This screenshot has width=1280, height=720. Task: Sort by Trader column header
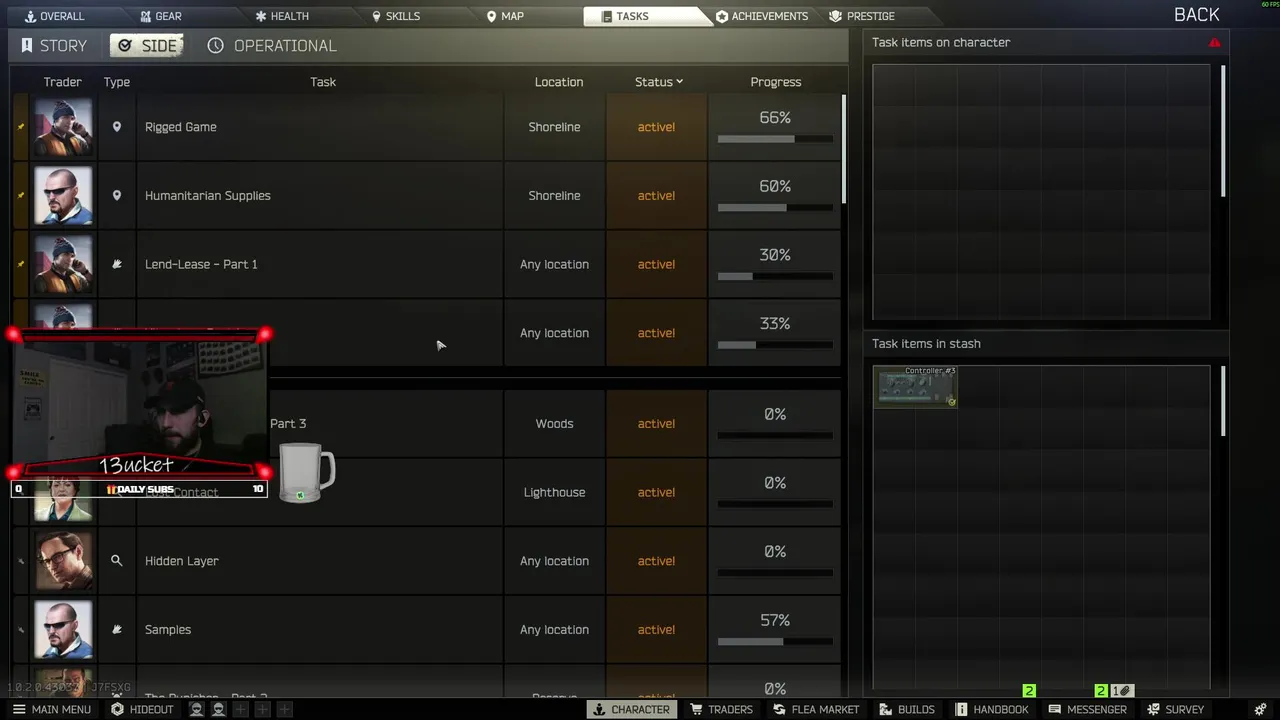62,82
